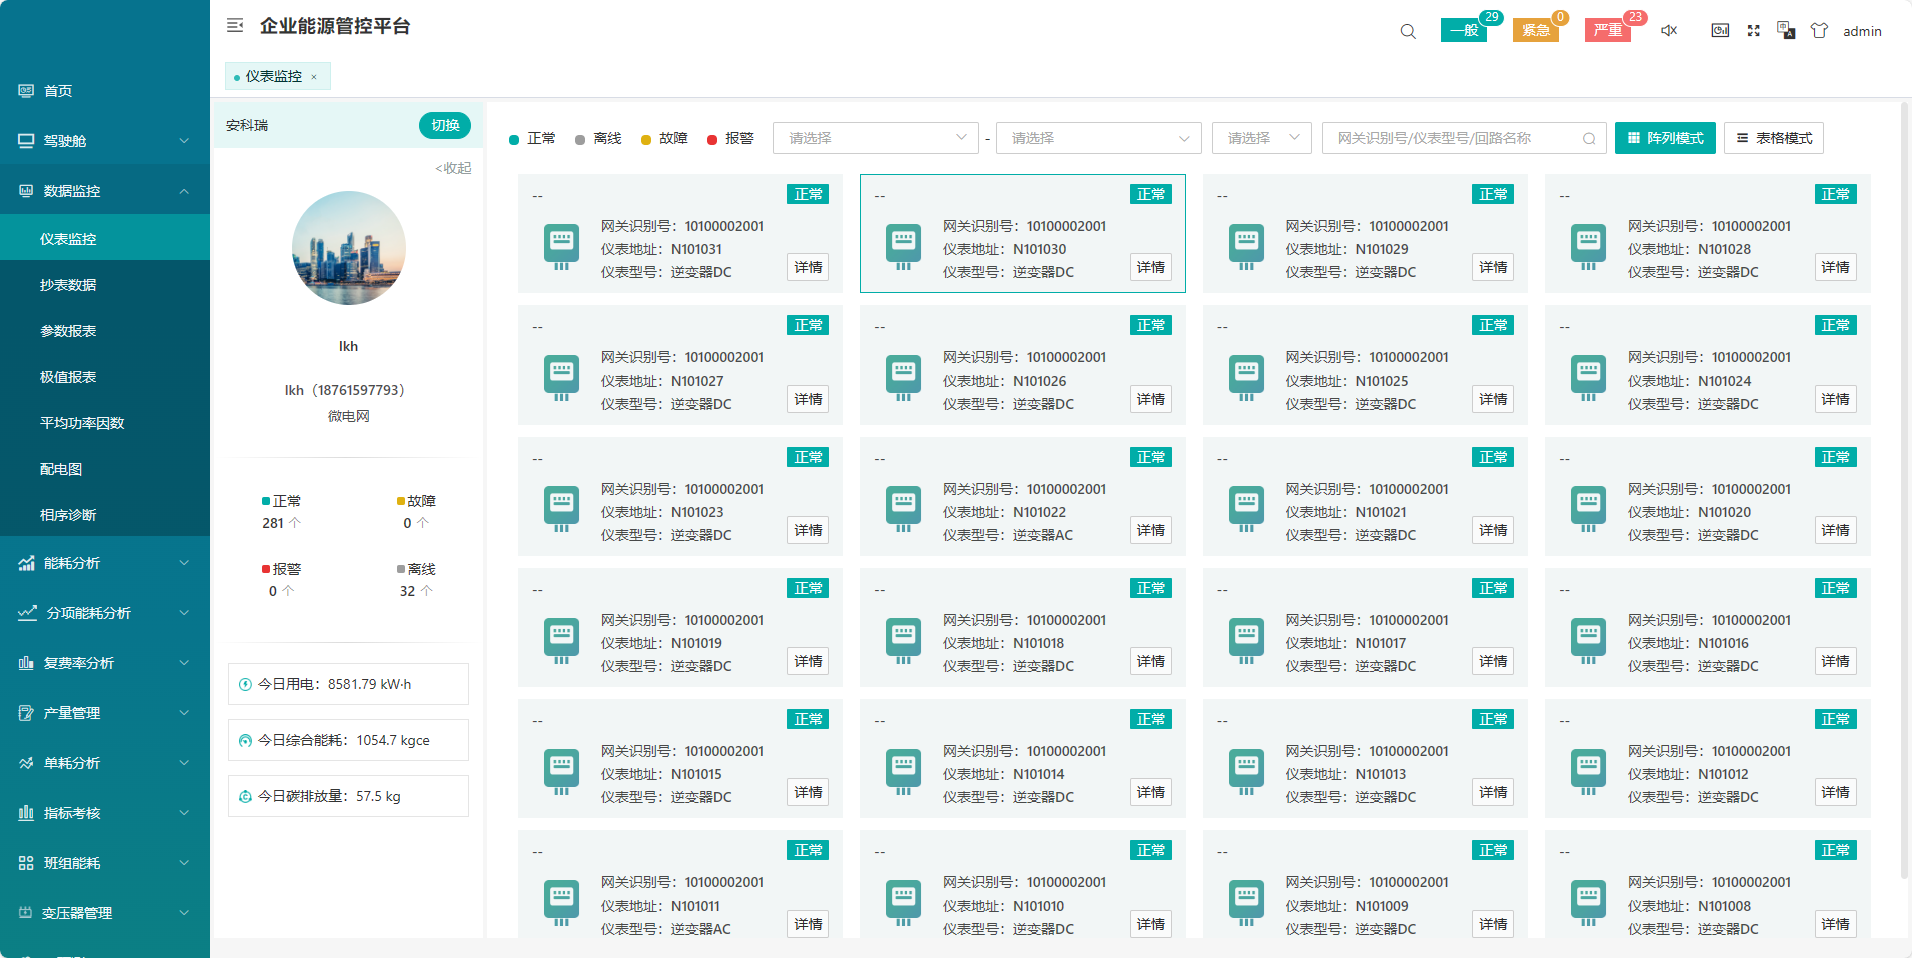Toggle the 正常 status filter
Screen dimensions: 1912x958
click(x=532, y=139)
